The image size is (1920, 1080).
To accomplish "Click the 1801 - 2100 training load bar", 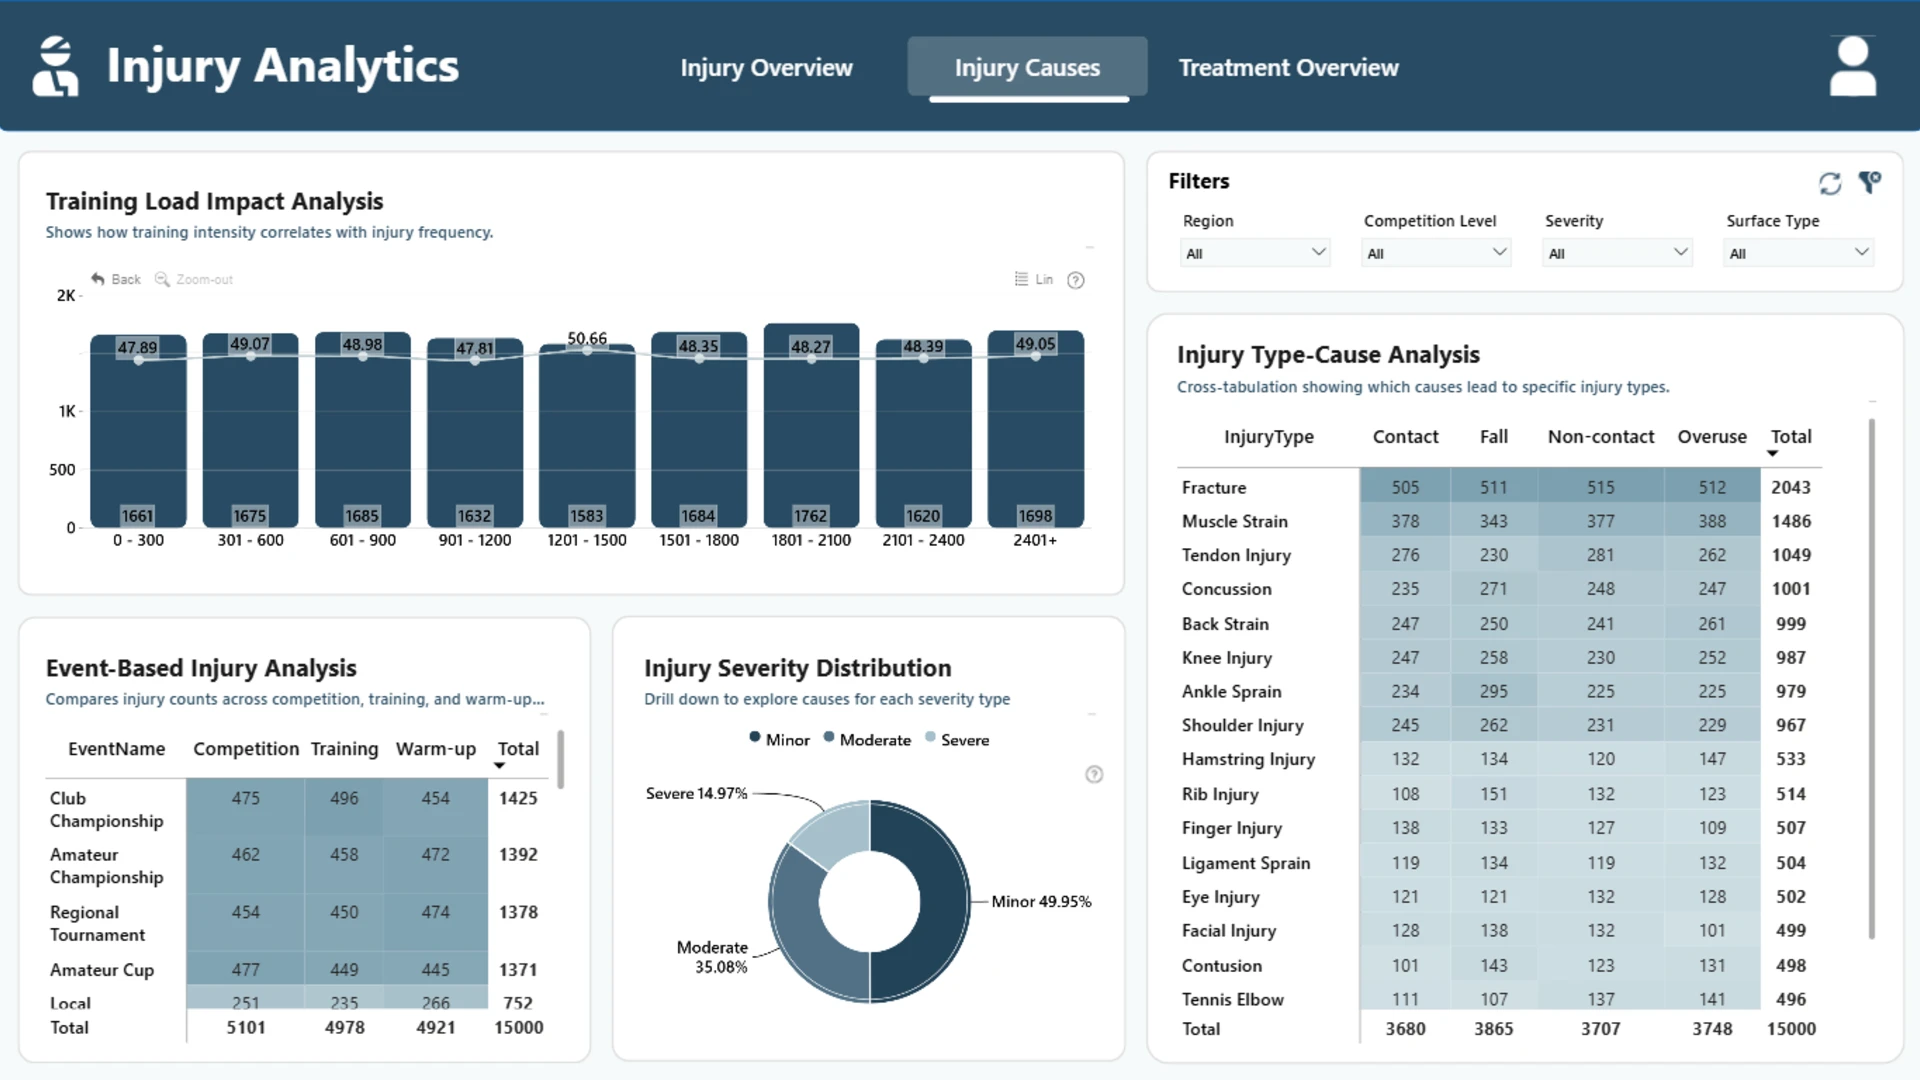I will (811, 425).
